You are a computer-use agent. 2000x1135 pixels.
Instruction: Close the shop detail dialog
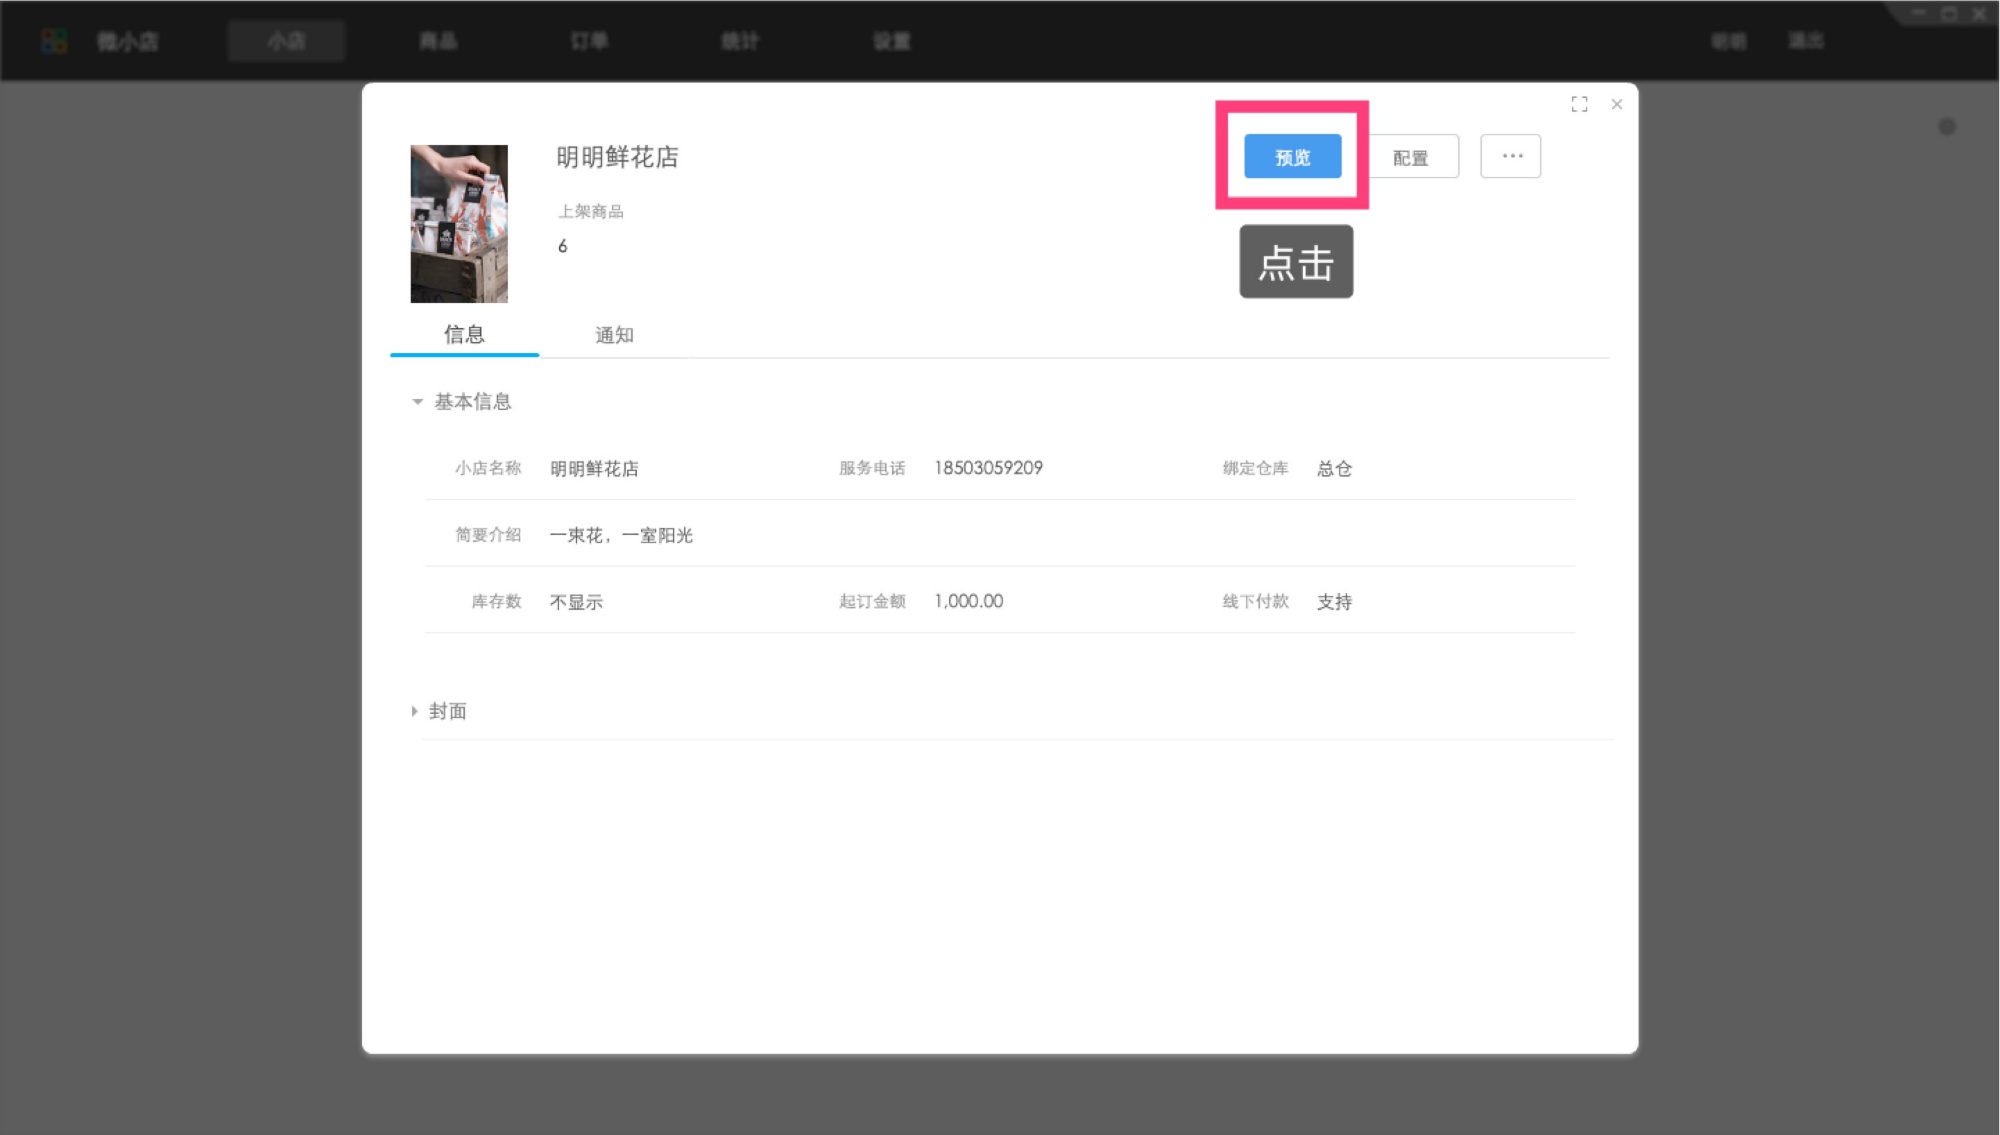point(1617,104)
